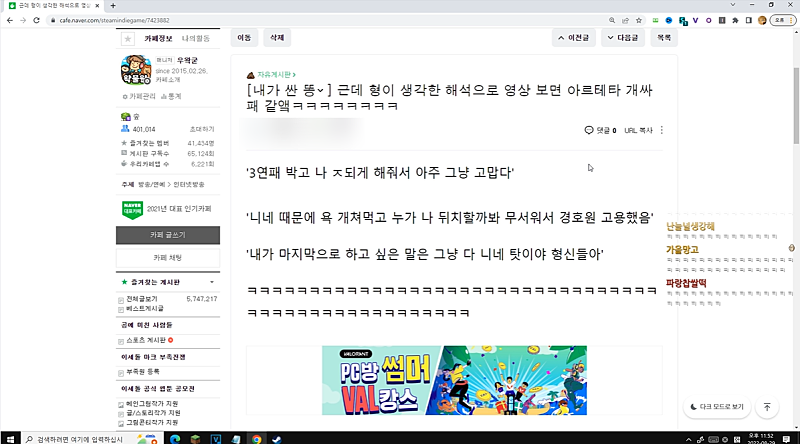Viewport: 800px width, 444px height.
Task: Collapse the 즐겨찾는 게시판 section arrow
Action: click(212, 282)
